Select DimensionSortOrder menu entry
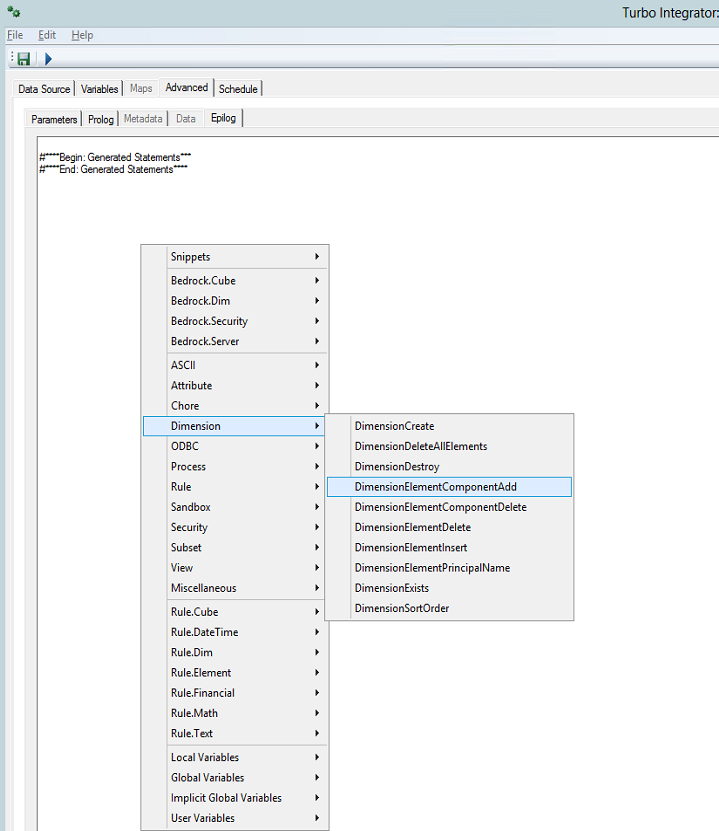This screenshot has height=831, width=719. [x=400, y=609]
